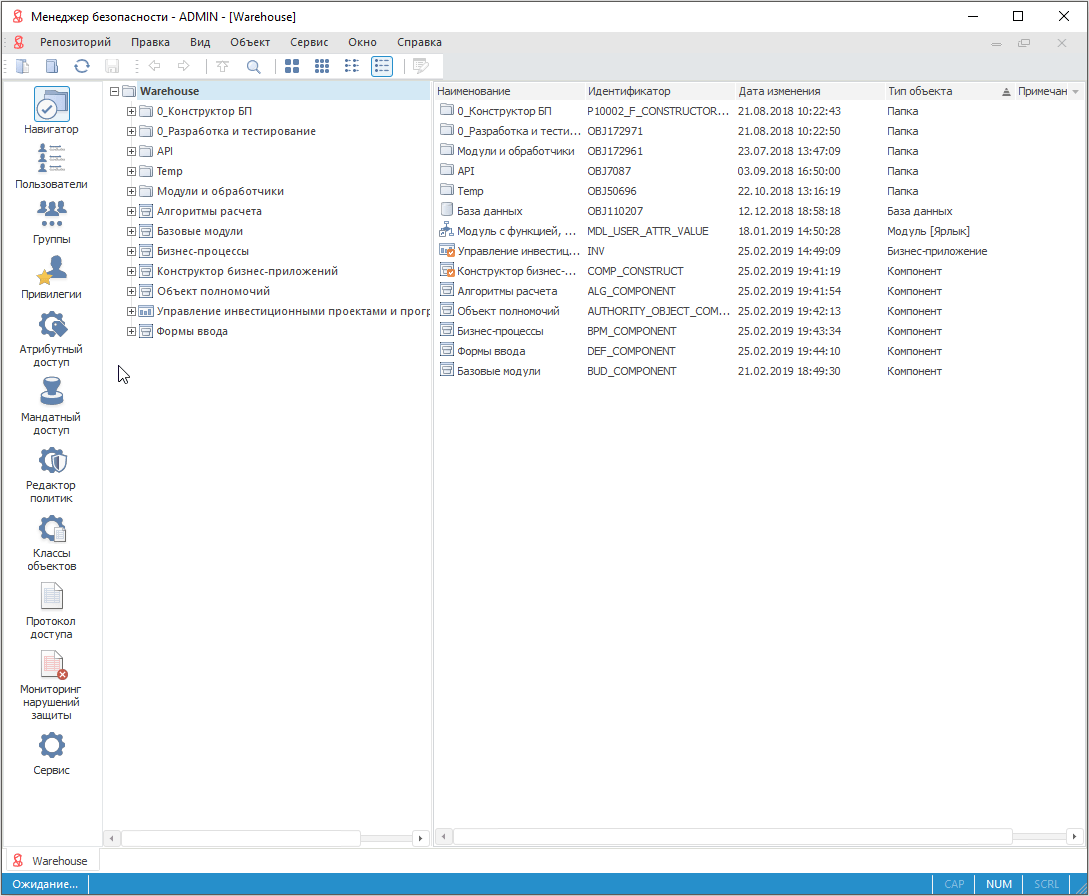
Task: Click the first repository toolbar icon
Action: [x=22, y=66]
